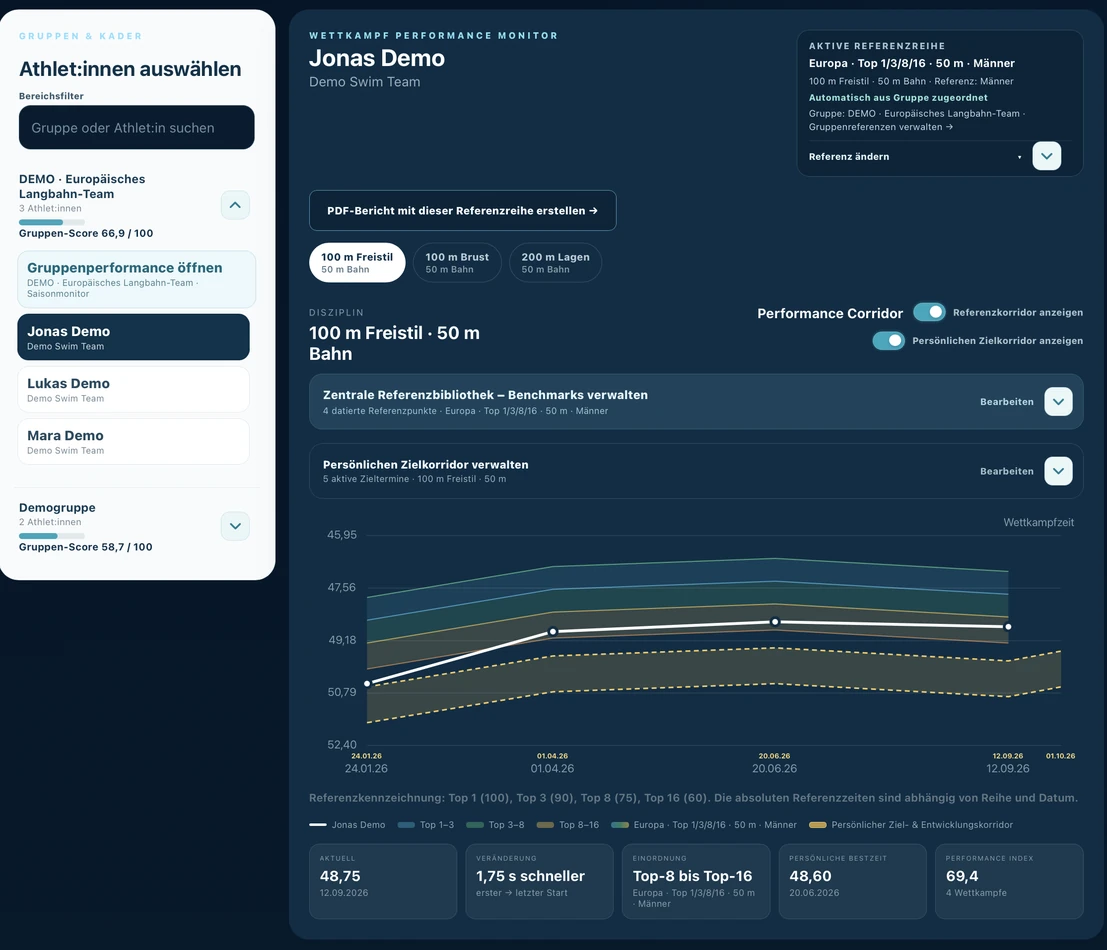Click Bearbeiten for Zentrale Referenzbibliothek
The height and width of the screenshot is (950, 1107).
coord(1006,402)
